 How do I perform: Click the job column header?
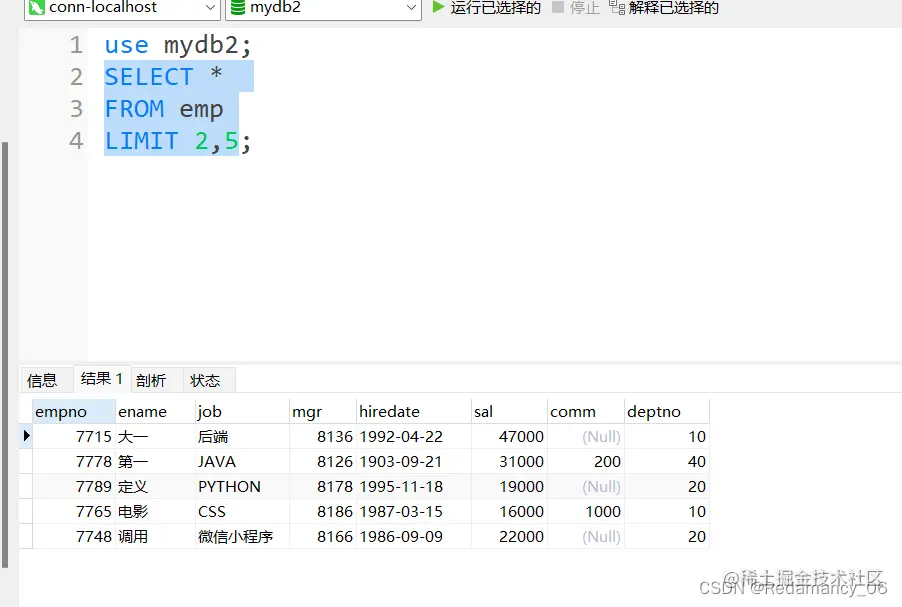tap(242, 411)
